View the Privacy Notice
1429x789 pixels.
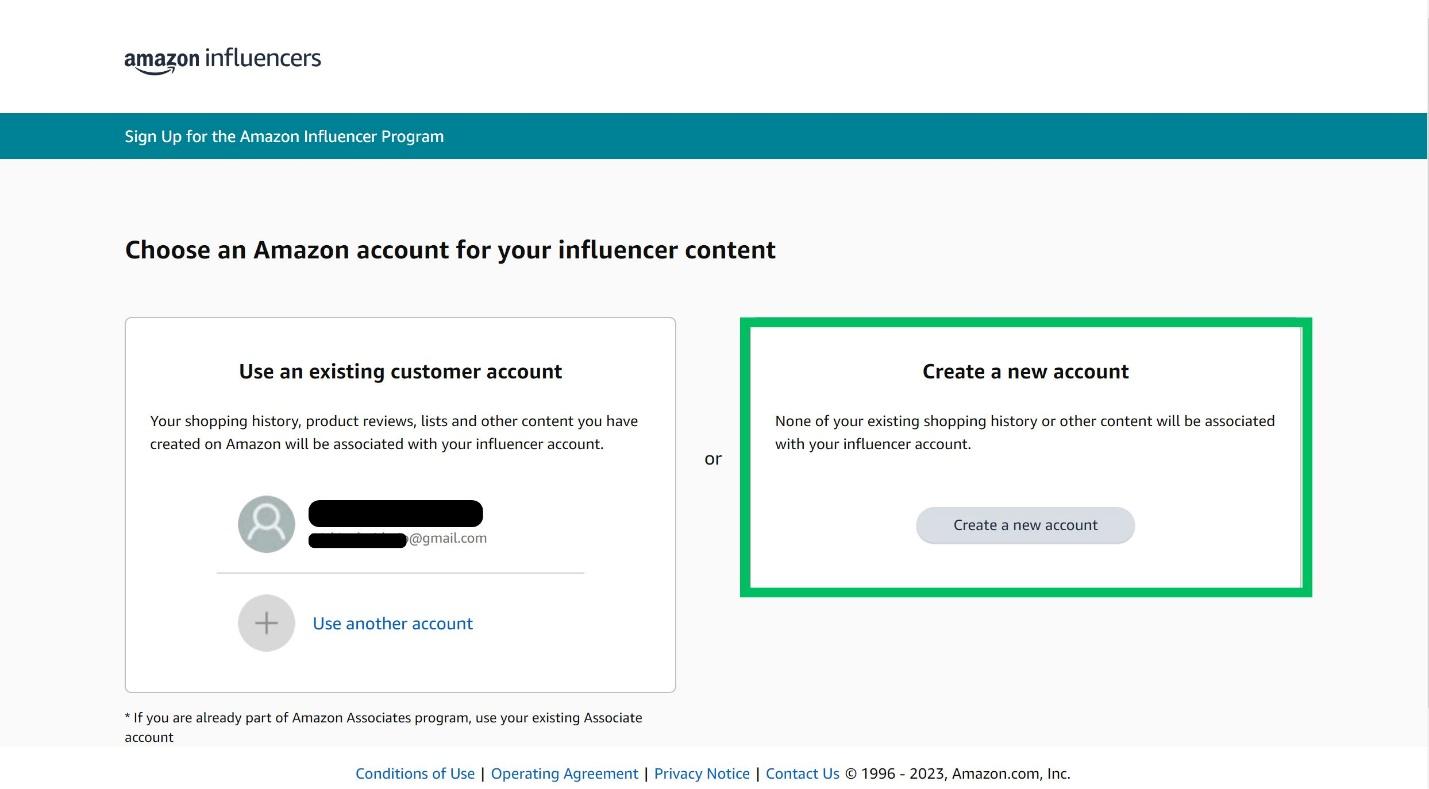click(702, 773)
